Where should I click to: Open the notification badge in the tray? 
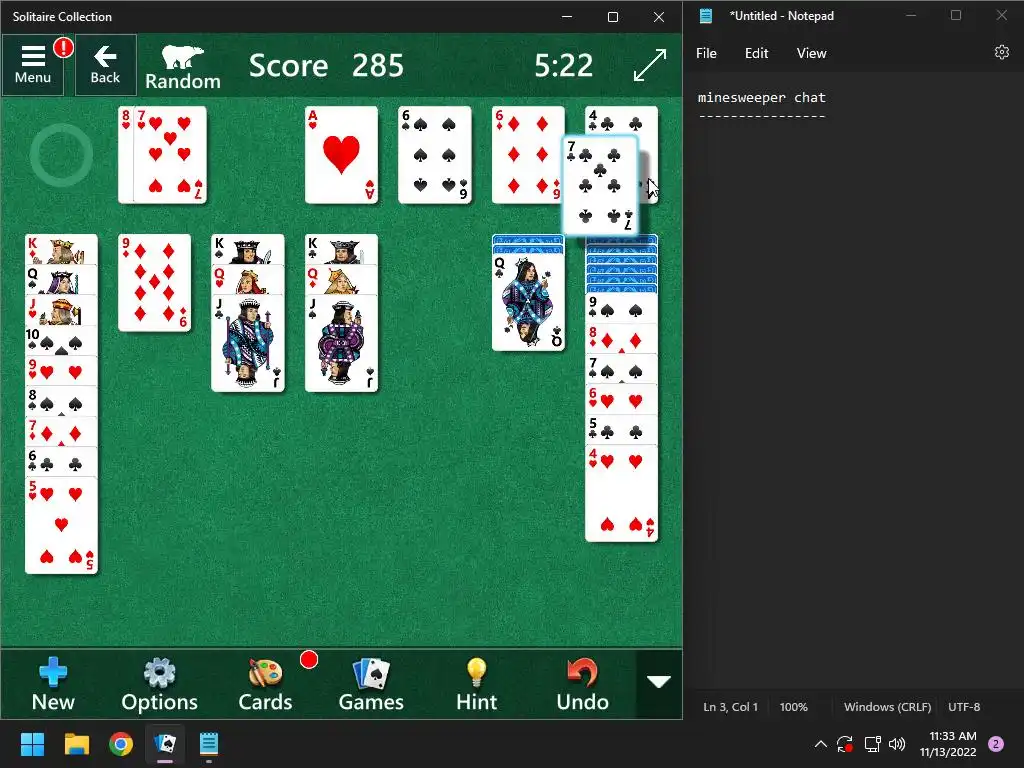(x=996, y=744)
